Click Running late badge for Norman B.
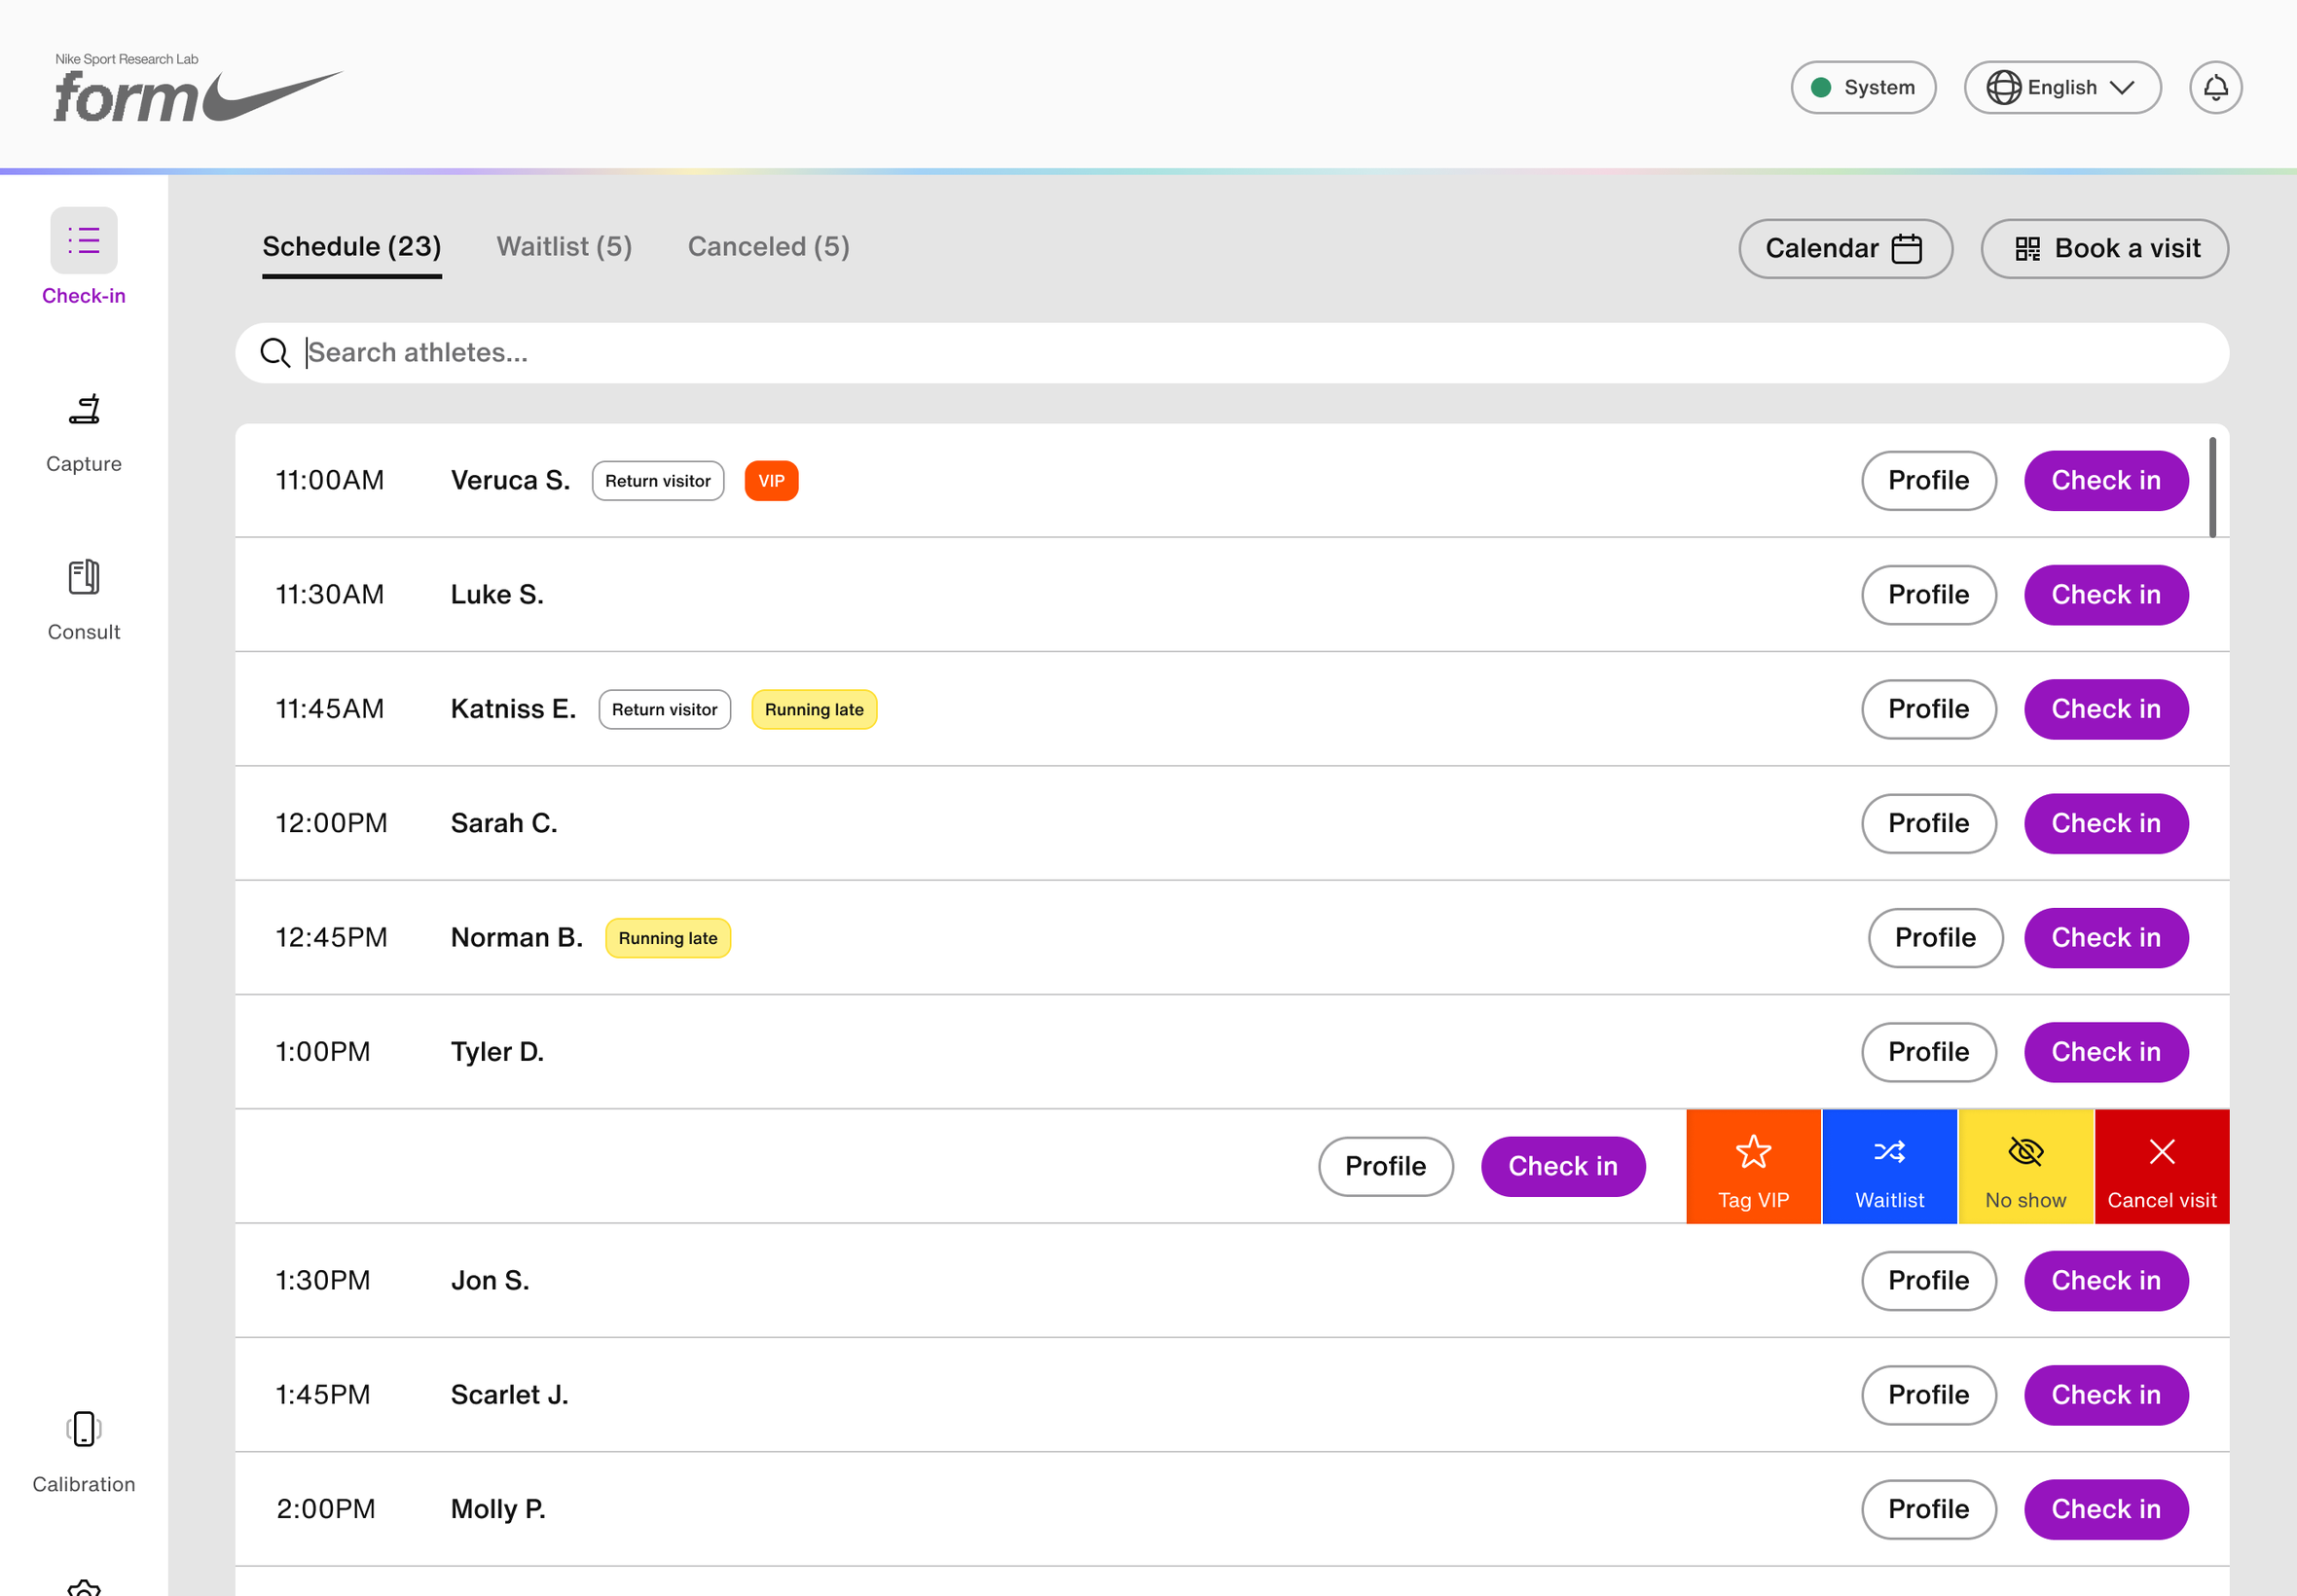This screenshot has height=1596, width=2297. [668, 938]
